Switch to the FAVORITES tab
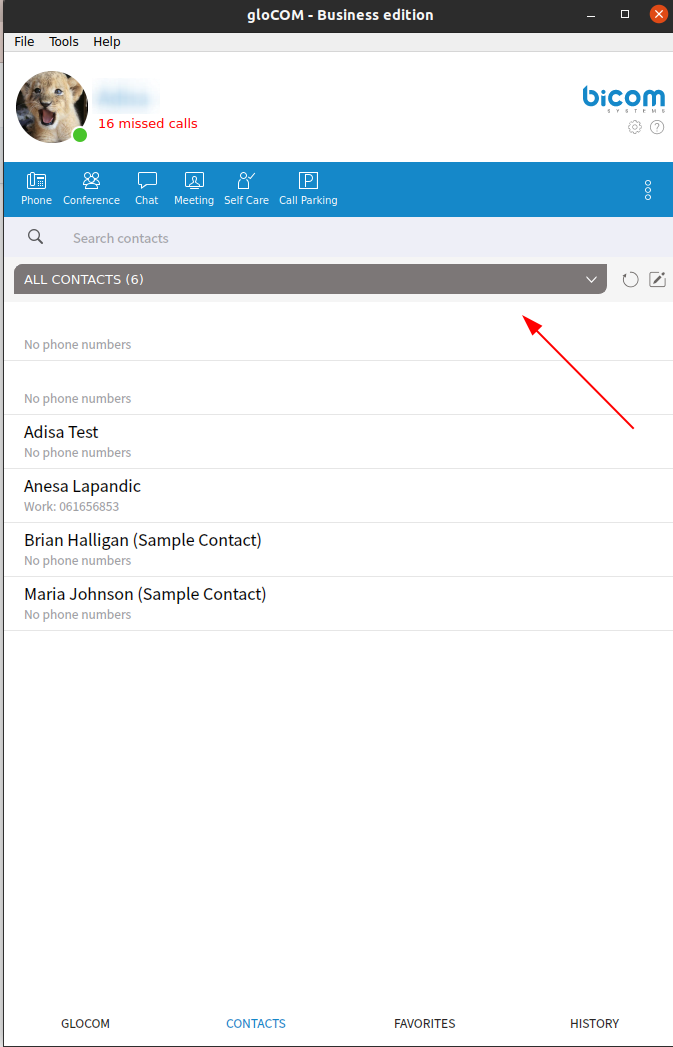 click(425, 1023)
